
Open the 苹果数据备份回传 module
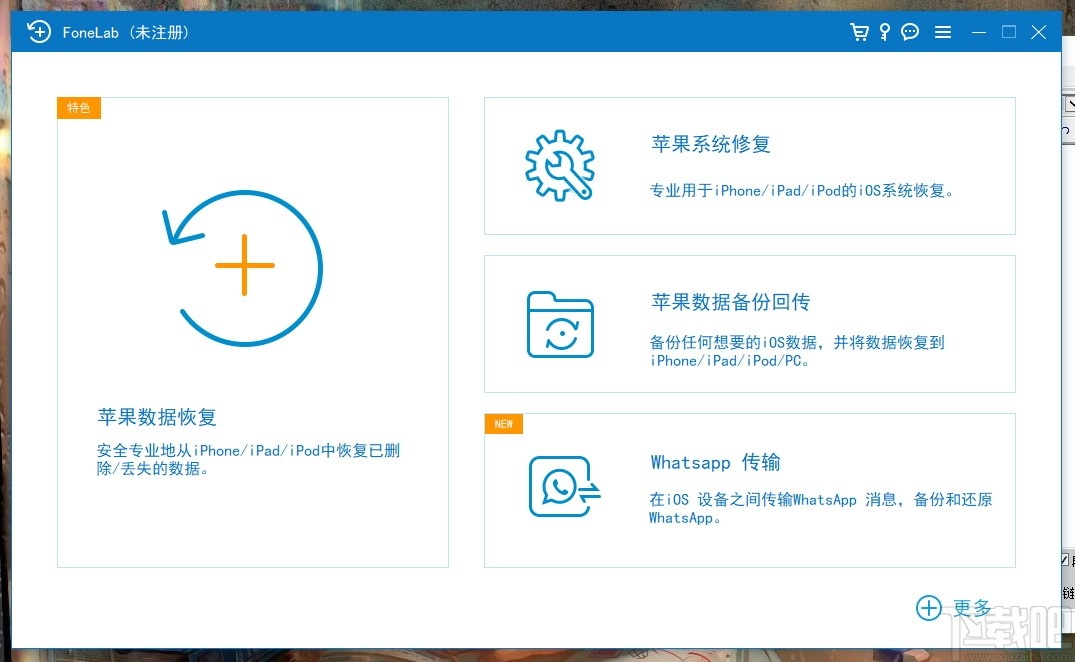(749, 323)
